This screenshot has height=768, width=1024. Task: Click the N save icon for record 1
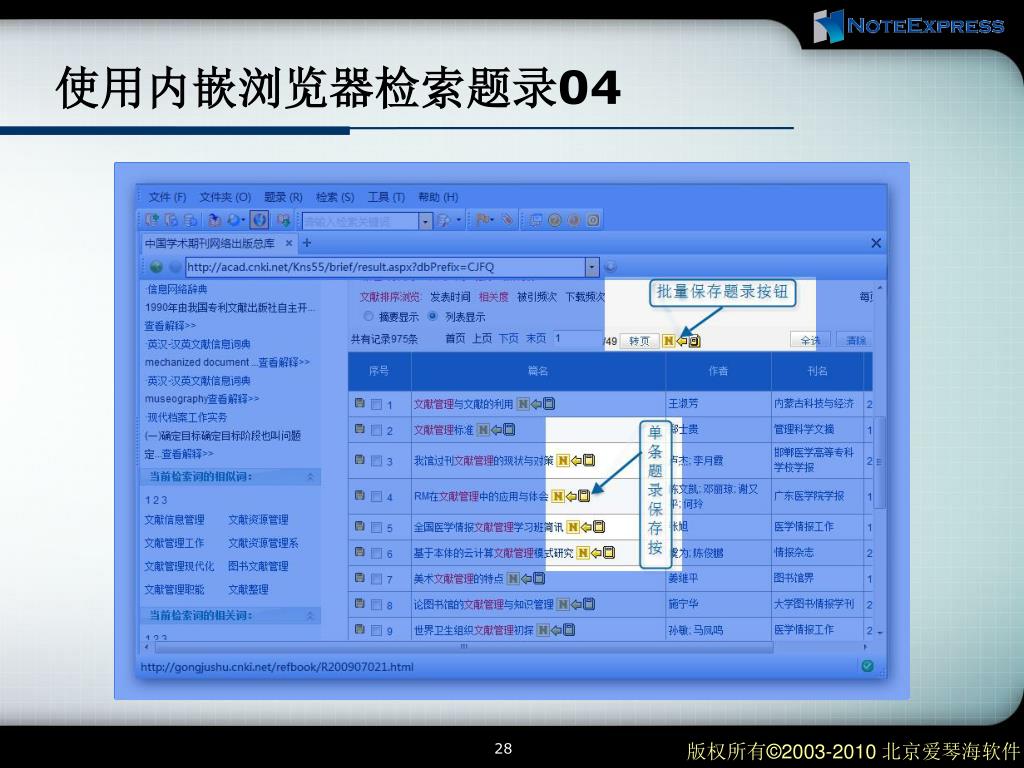(x=523, y=404)
